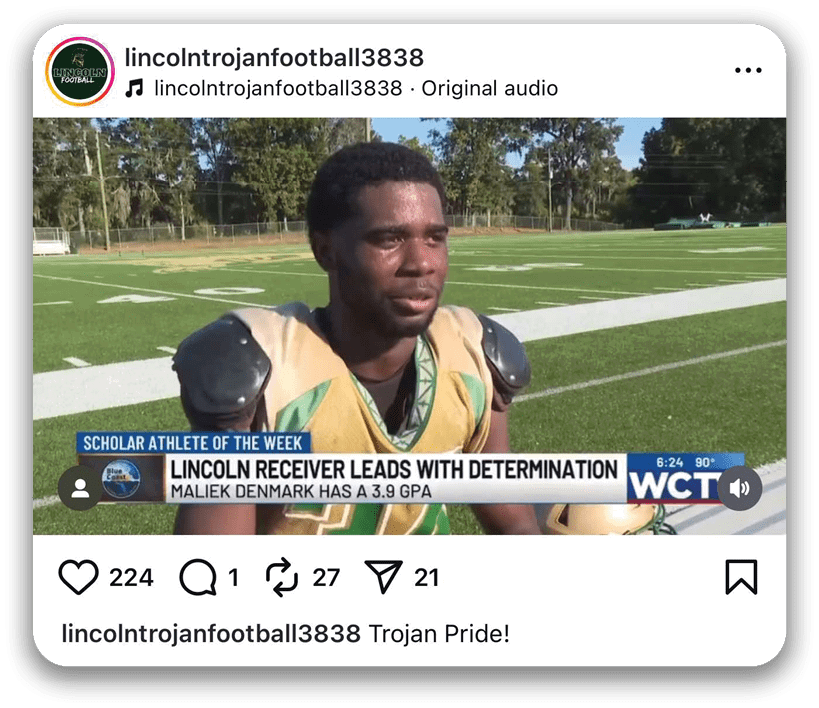Show tagged people via the person icon
Viewport: 819px width, 708px height.
pos(80,488)
